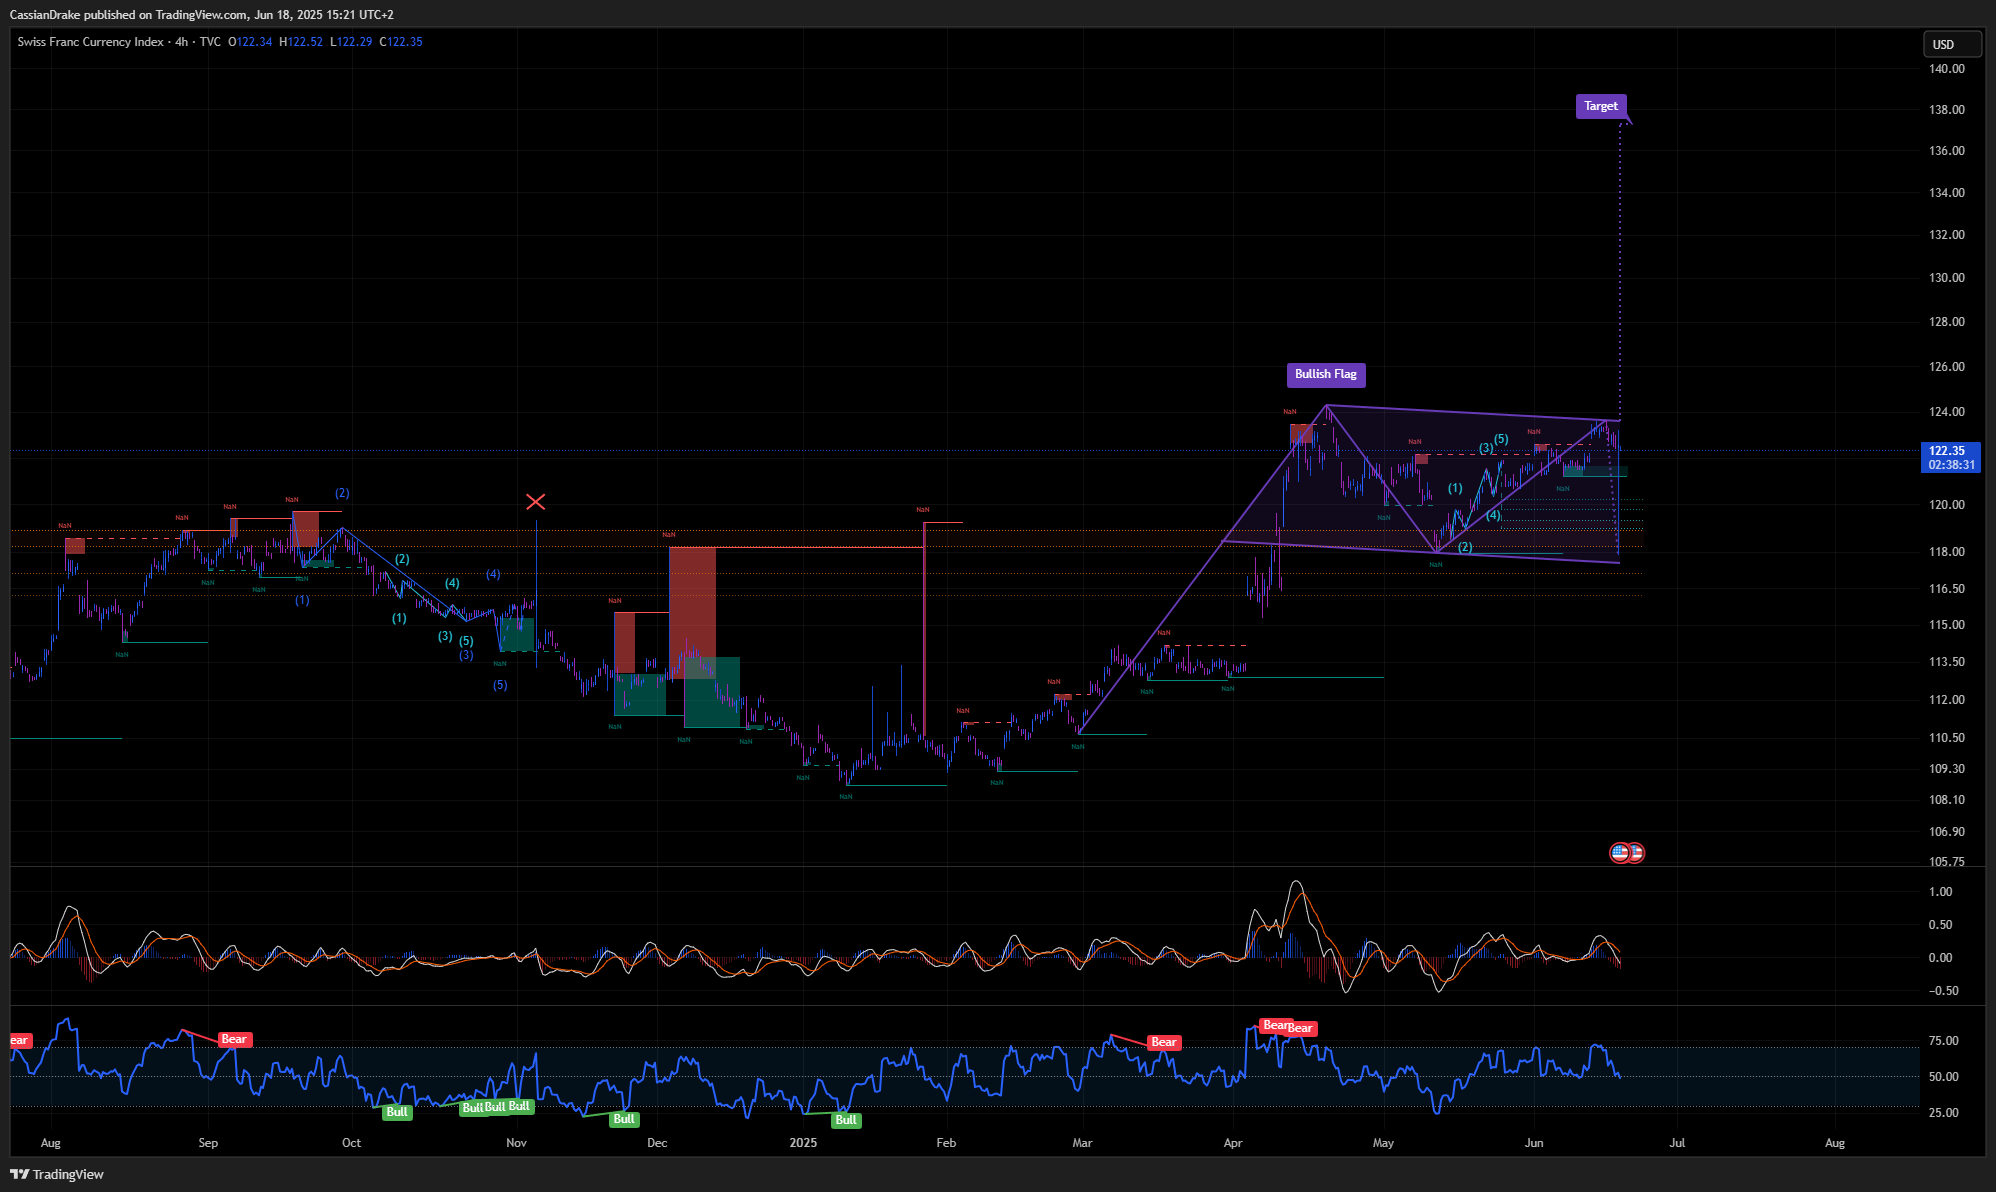Screen dimensions: 1996x1192
Task: Select wave label (5) inside the Bullish Flag
Action: pos(1501,440)
